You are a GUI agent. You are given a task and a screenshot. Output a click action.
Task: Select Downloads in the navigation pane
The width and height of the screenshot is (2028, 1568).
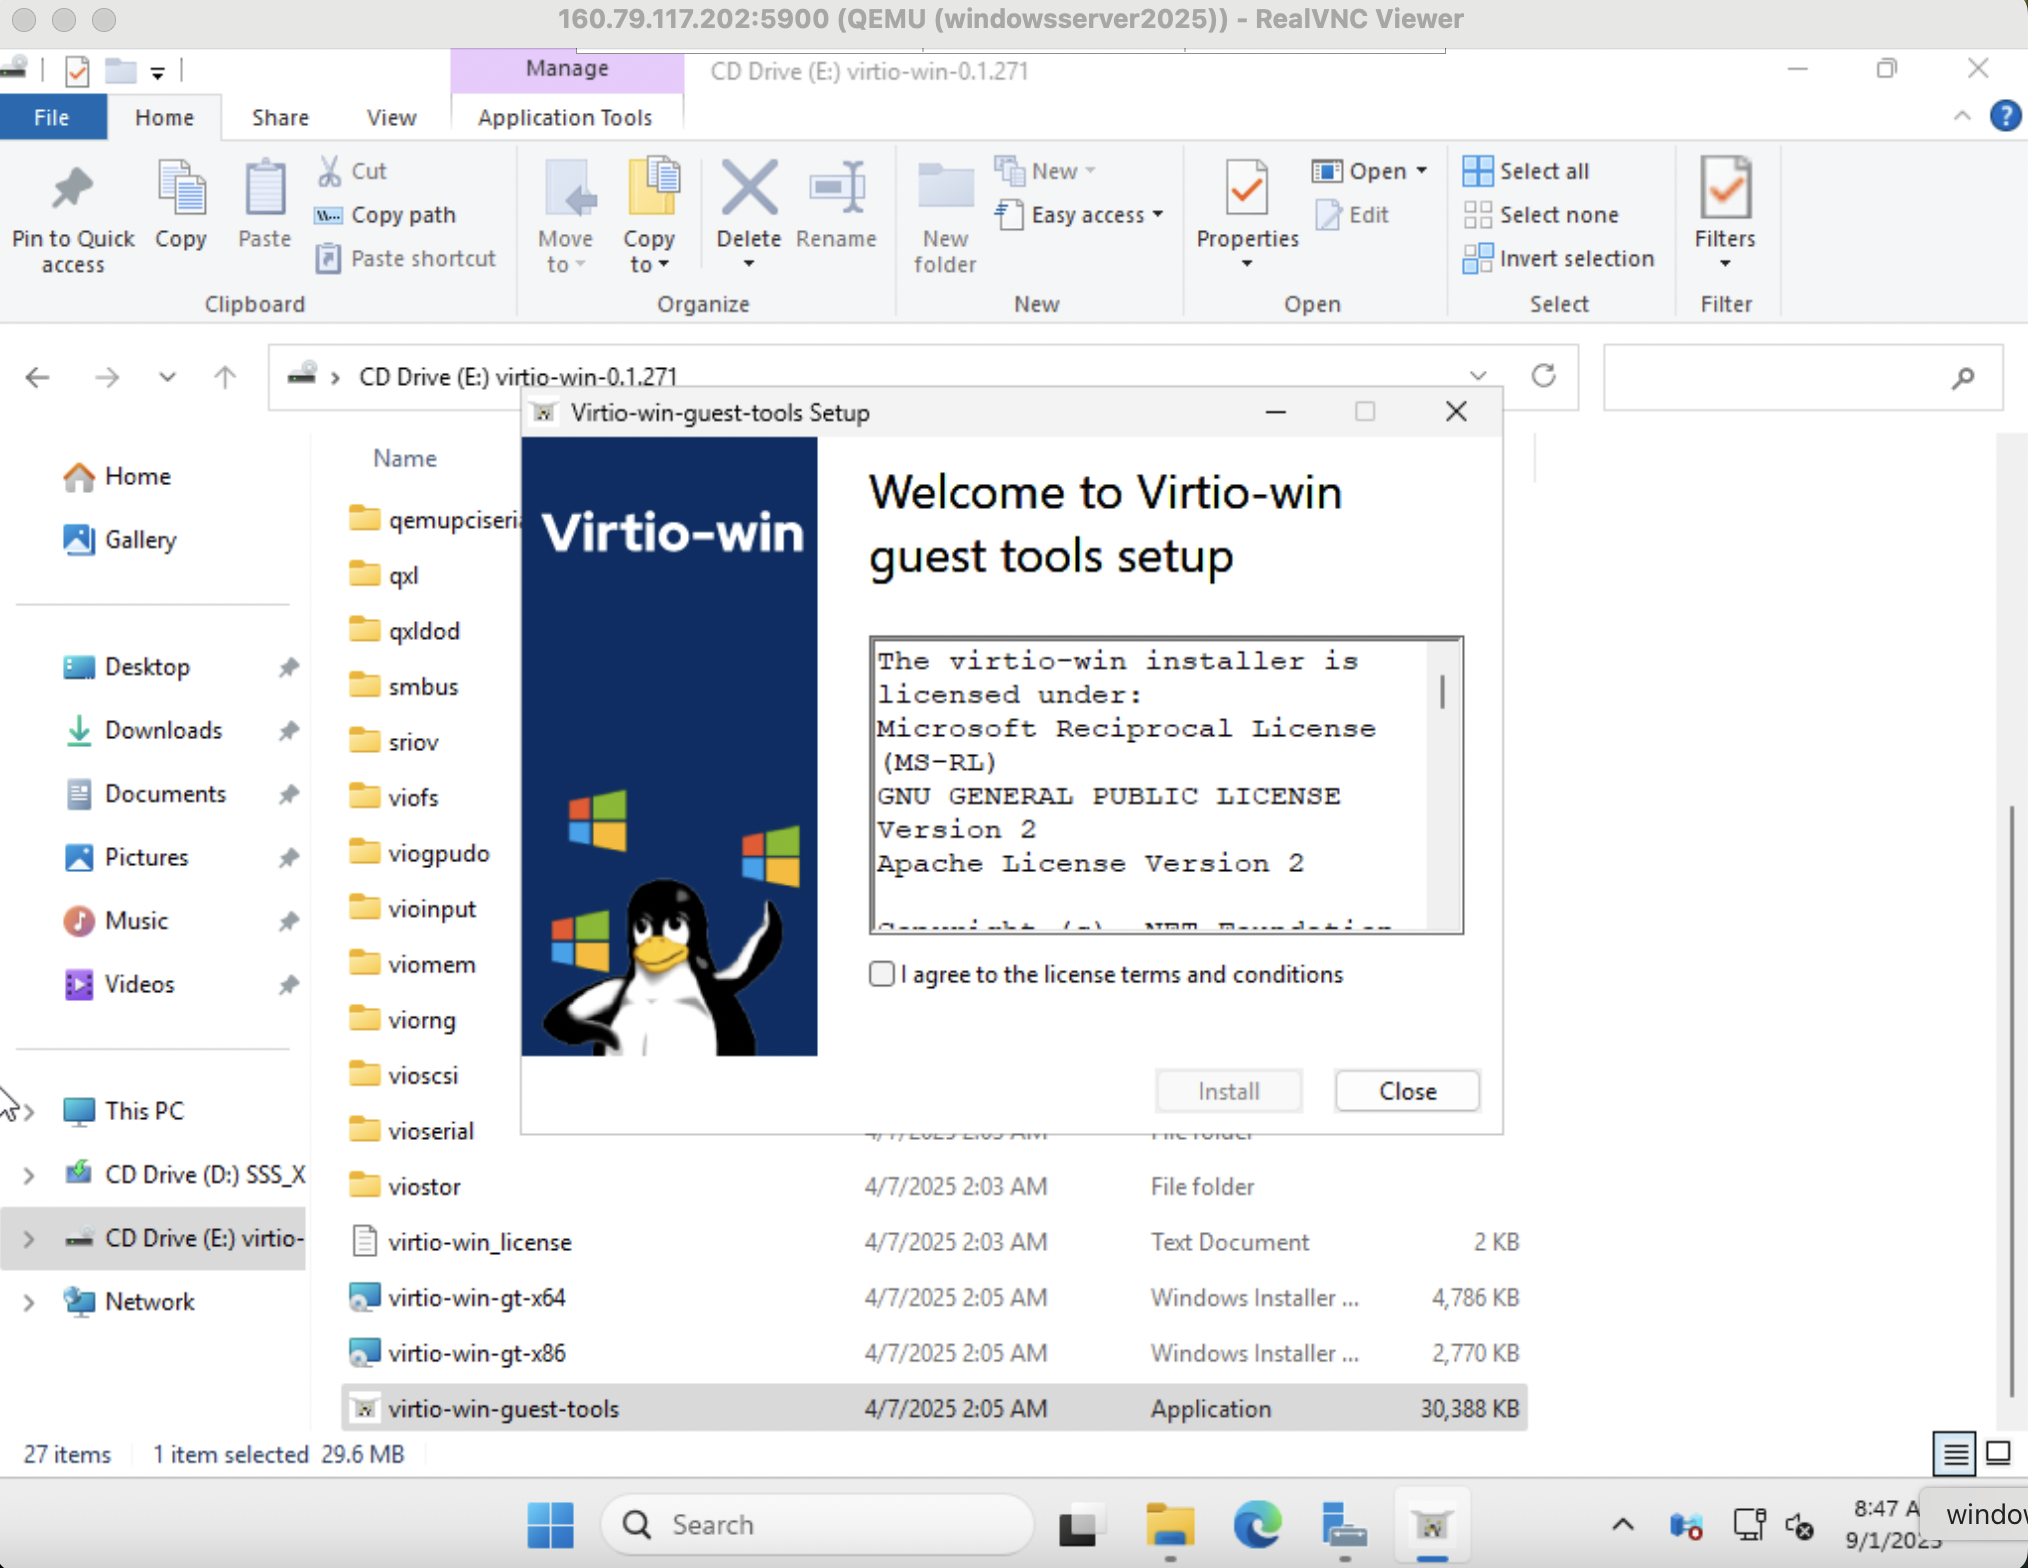(x=163, y=730)
